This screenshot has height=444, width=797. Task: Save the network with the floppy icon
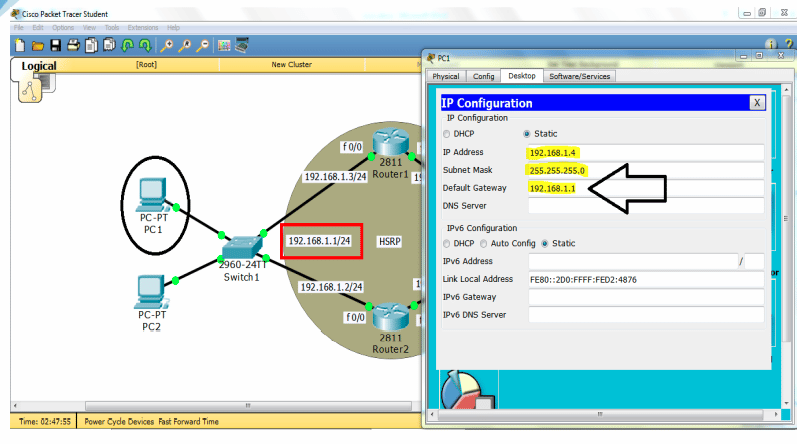pos(55,46)
